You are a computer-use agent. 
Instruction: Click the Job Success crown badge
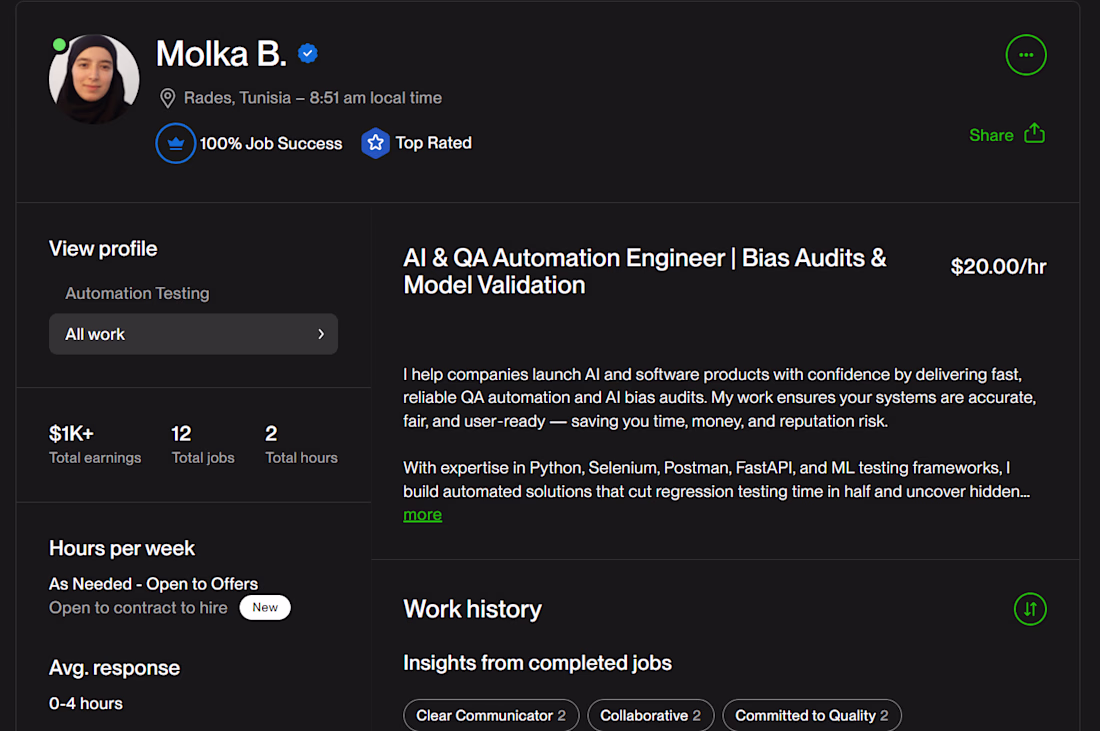(x=176, y=143)
